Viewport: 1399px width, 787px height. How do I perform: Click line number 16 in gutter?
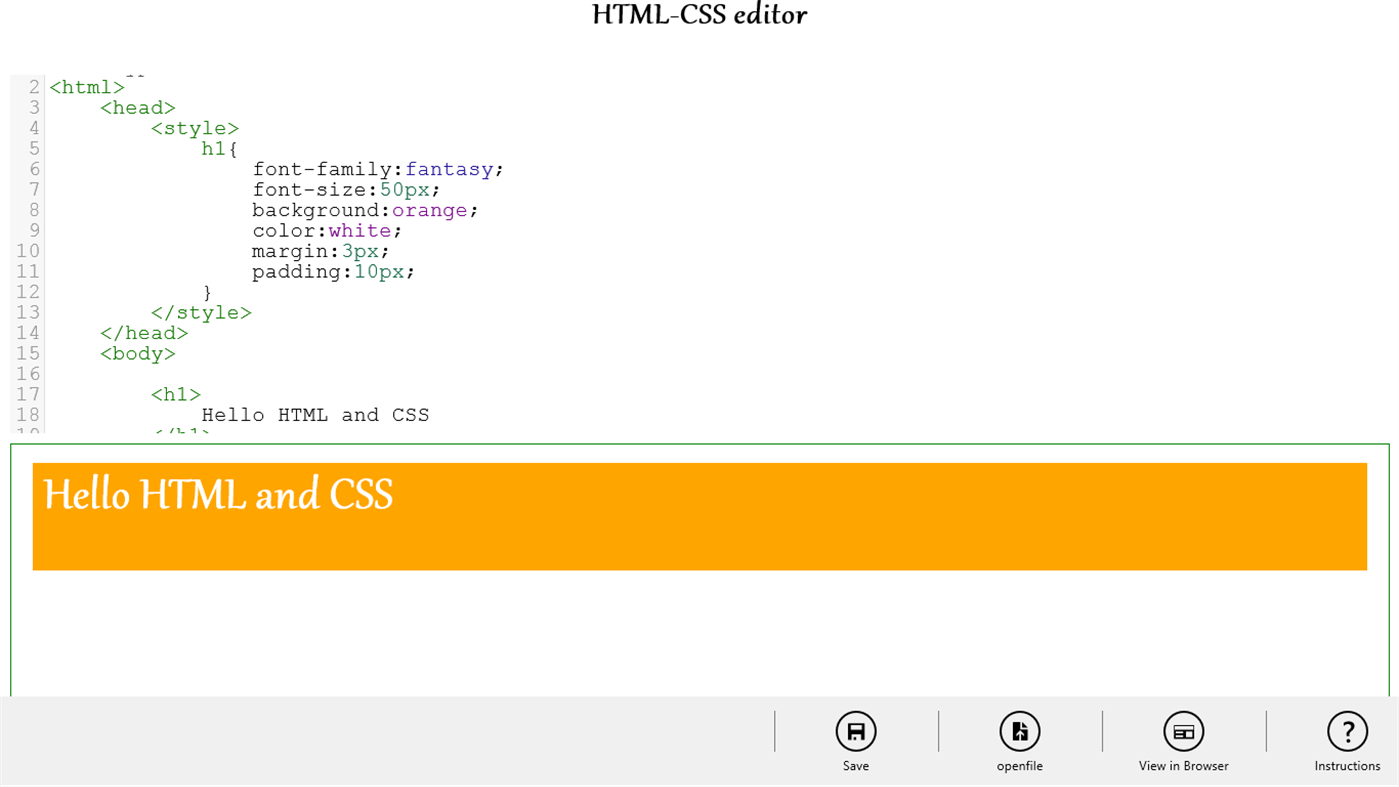(28, 374)
